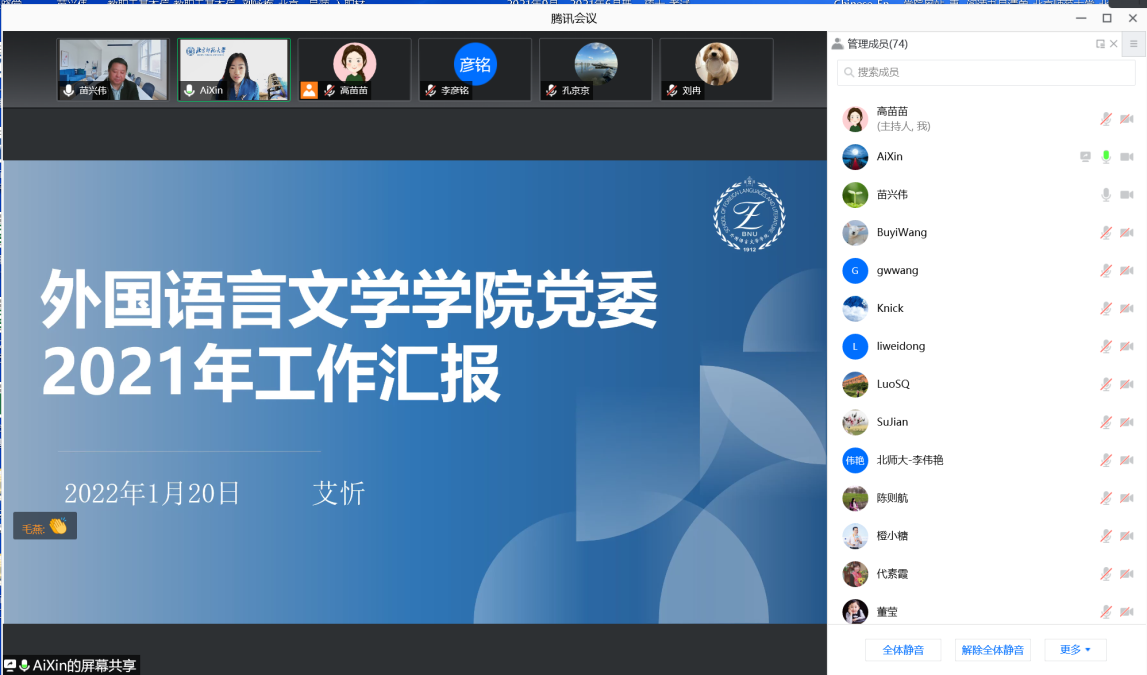Open the 更多 dropdown menu

[1074, 649]
